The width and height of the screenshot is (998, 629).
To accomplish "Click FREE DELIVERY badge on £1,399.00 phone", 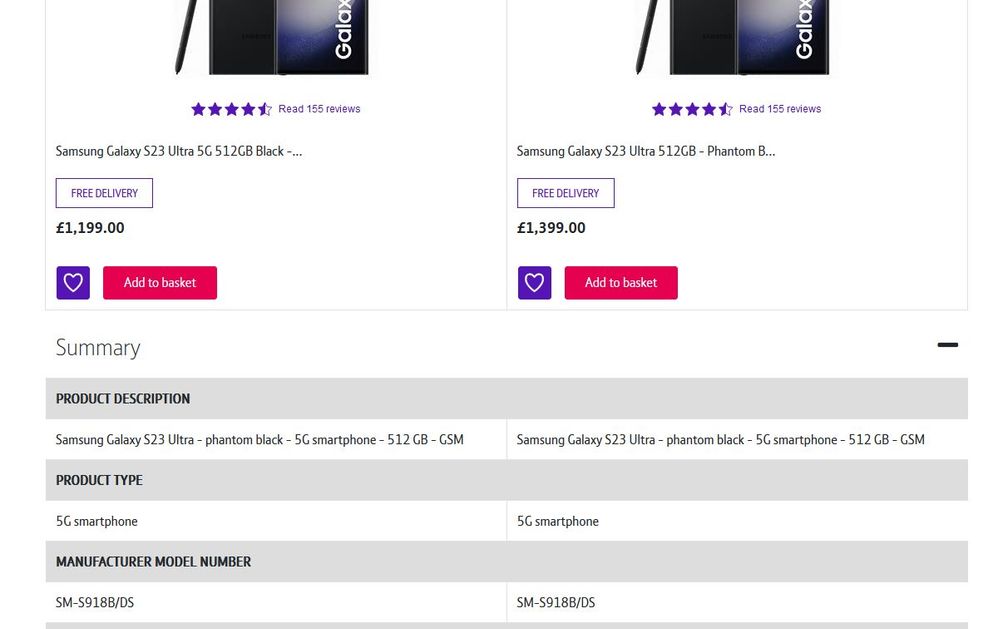I will [565, 193].
